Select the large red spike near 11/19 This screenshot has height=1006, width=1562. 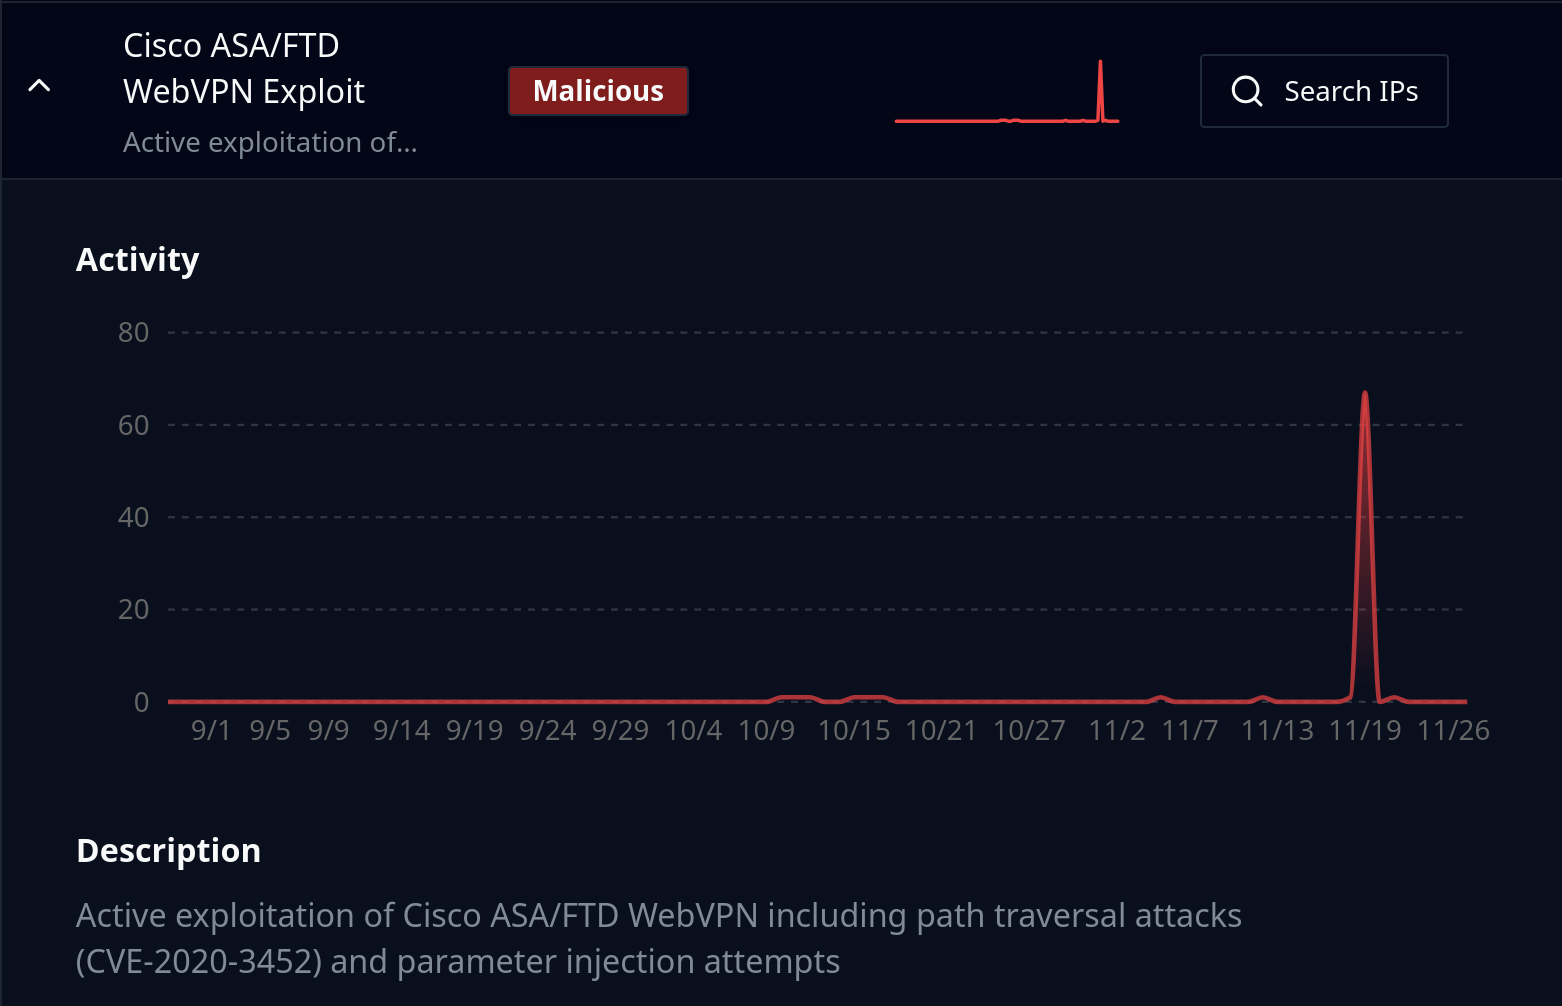point(1366,450)
